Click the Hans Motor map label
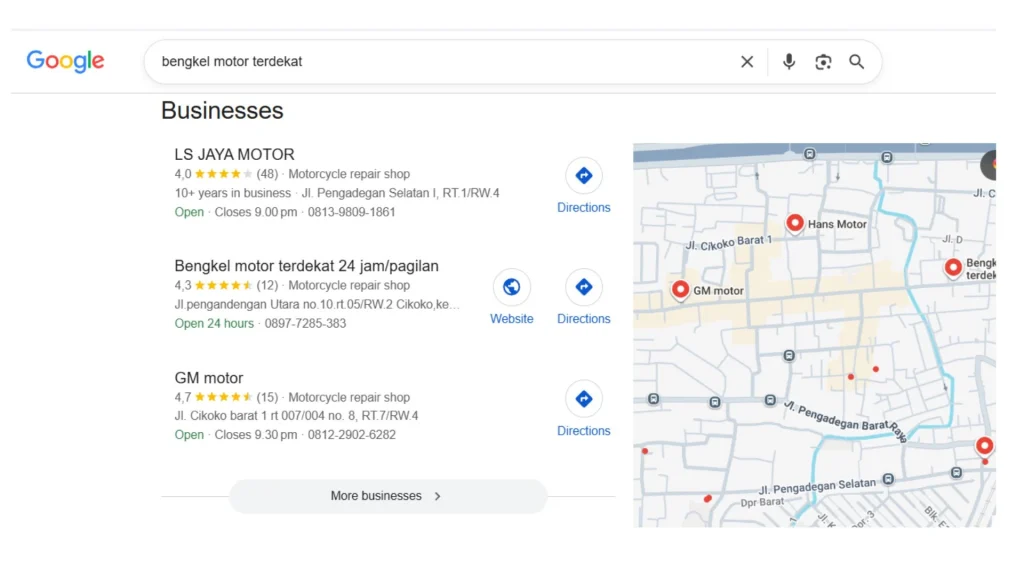The height and width of the screenshot is (576, 1024). point(837,224)
